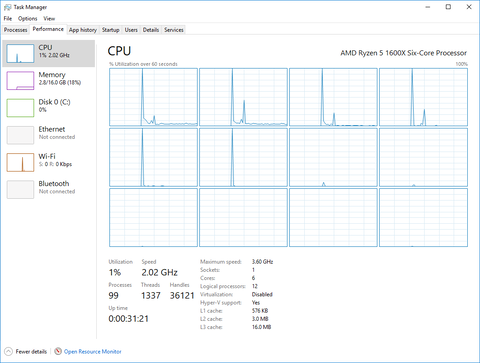Switch to the App history tab
The image size is (480, 363).
click(83, 30)
